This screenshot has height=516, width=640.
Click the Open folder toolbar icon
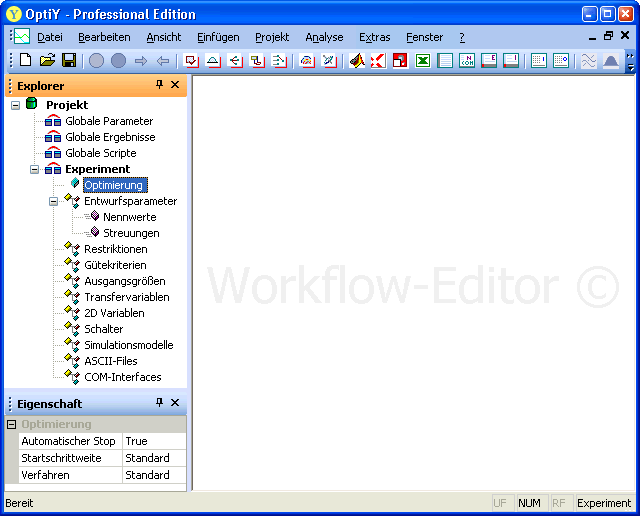[47, 61]
